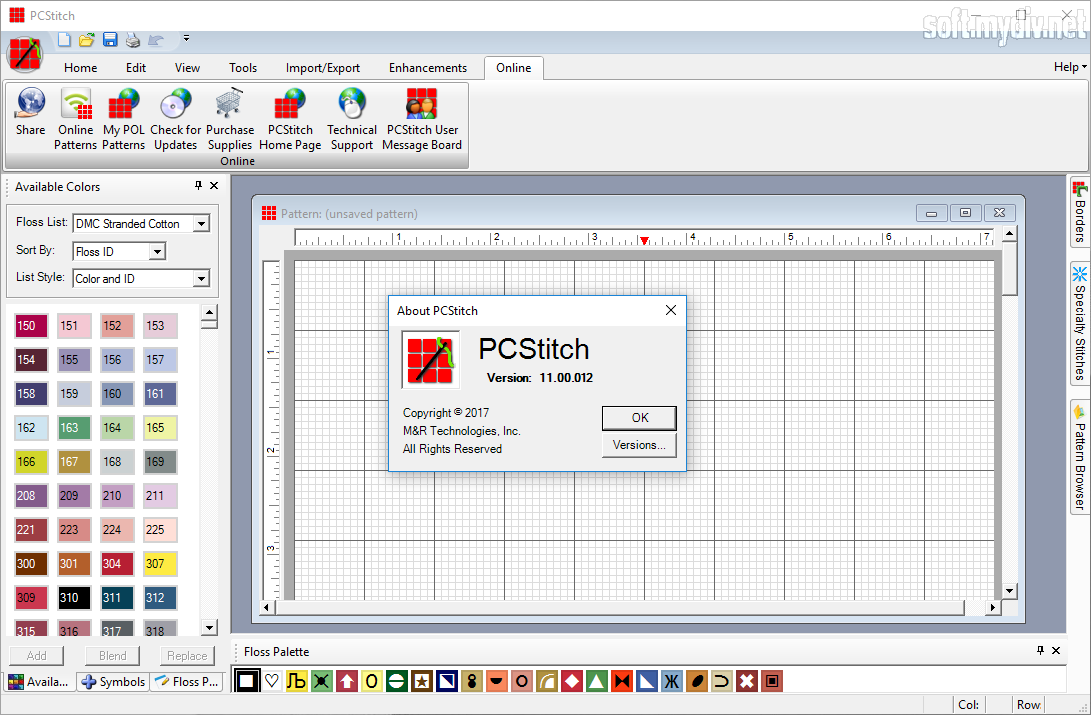
Task: Expand the Specialty Stitches side panel
Action: click(x=1079, y=323)
